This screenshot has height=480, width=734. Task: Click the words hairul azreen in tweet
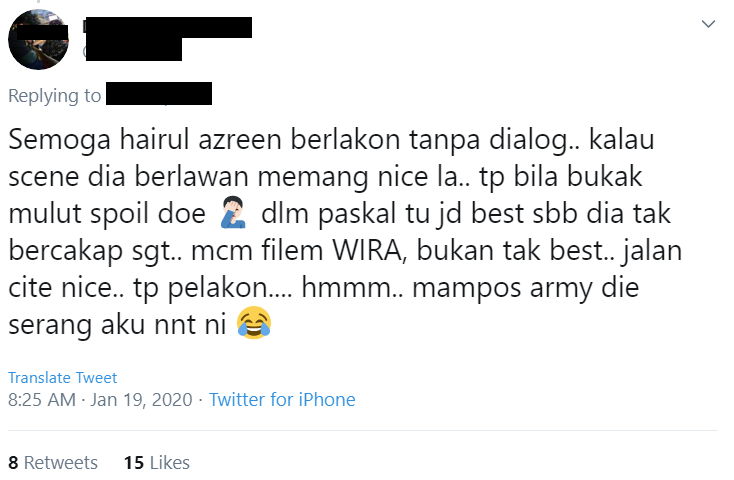click(199, 139)
